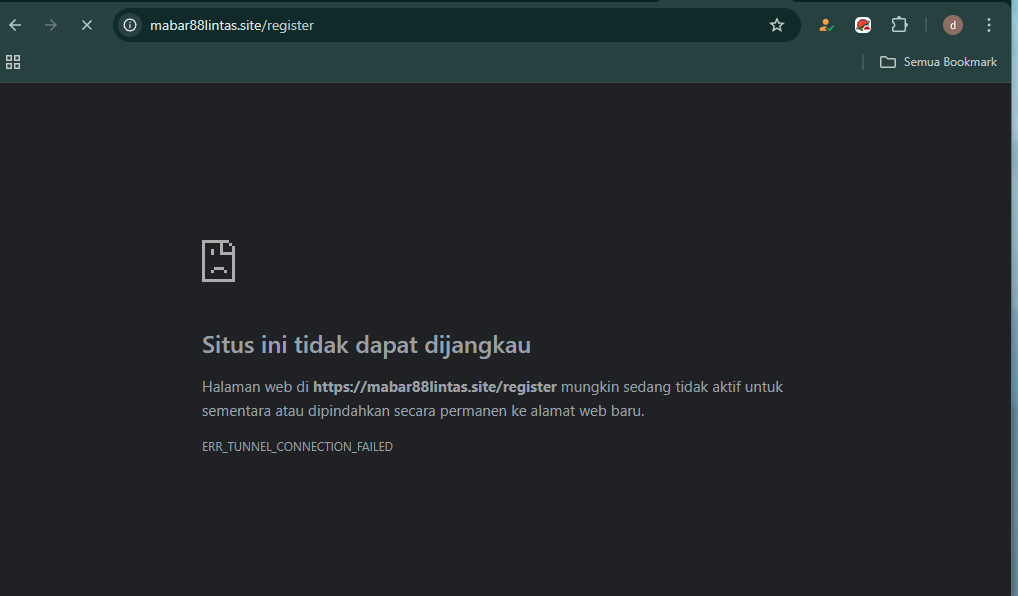Open the Semua Bookmark folder
The width and height of the screenshot is (1018, 596).
938,62
